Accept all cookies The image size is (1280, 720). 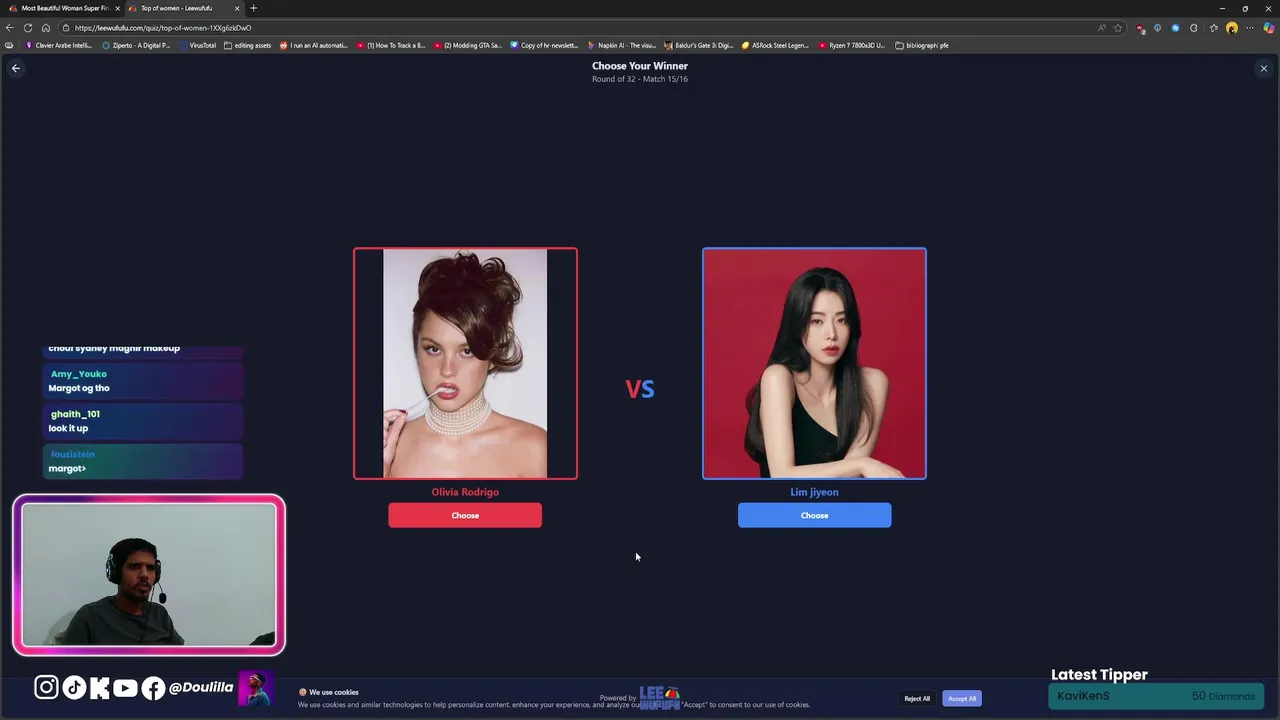coord(962,698)
